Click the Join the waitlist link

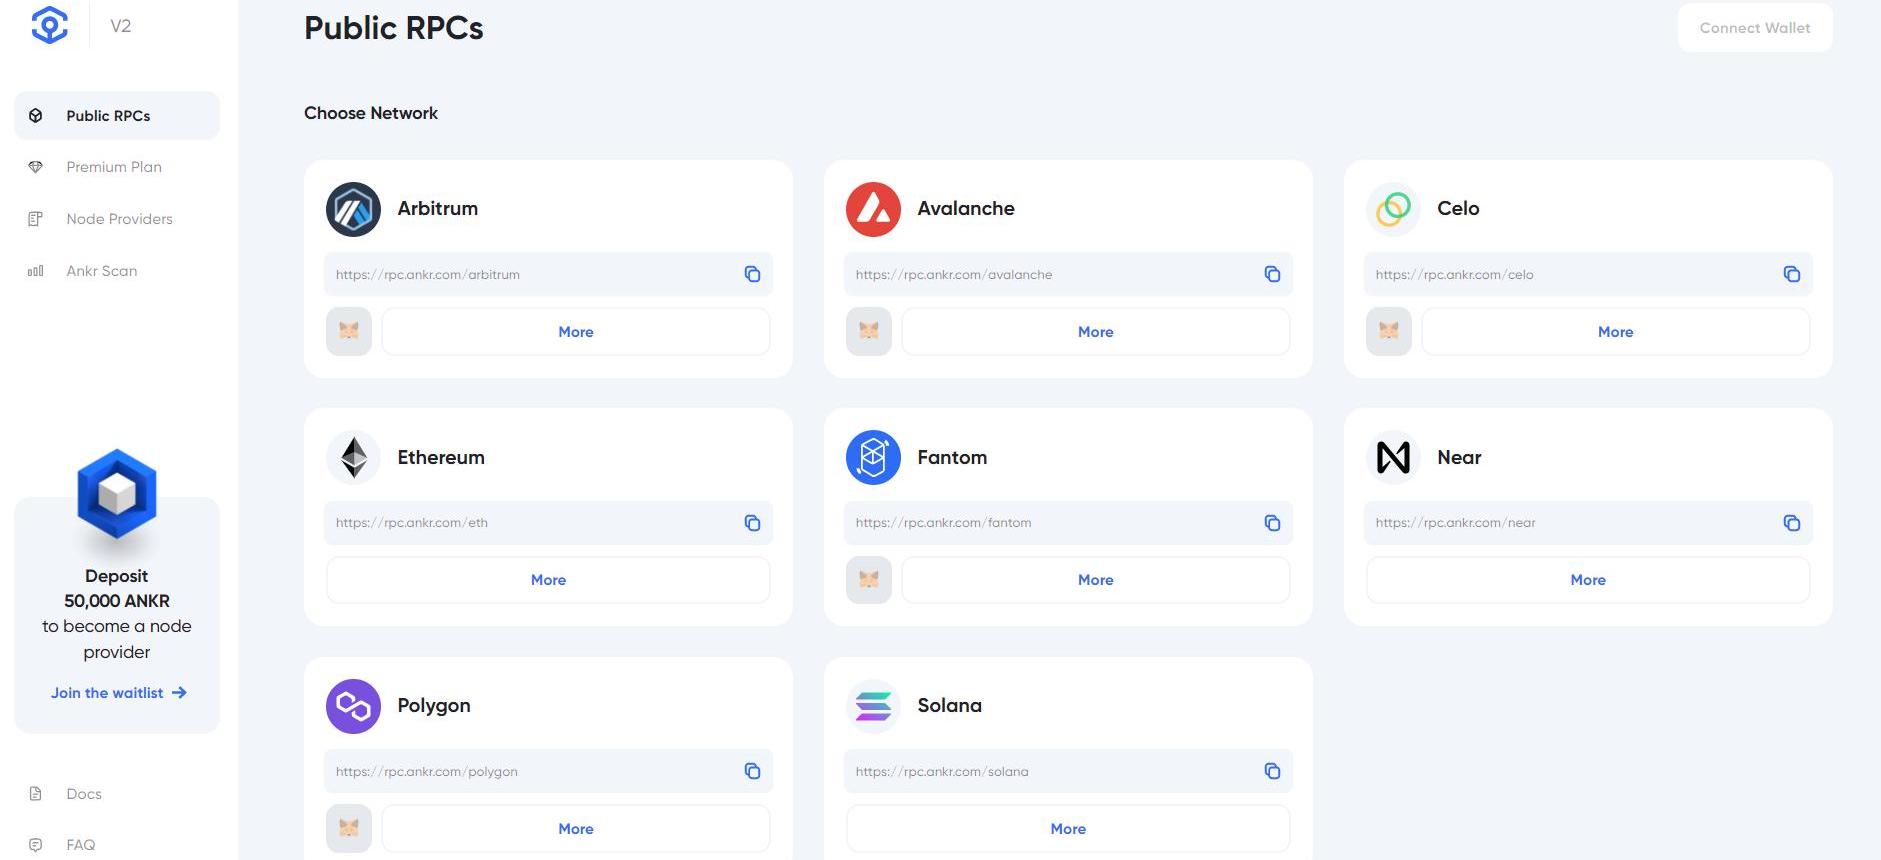(x=119, y=693)
